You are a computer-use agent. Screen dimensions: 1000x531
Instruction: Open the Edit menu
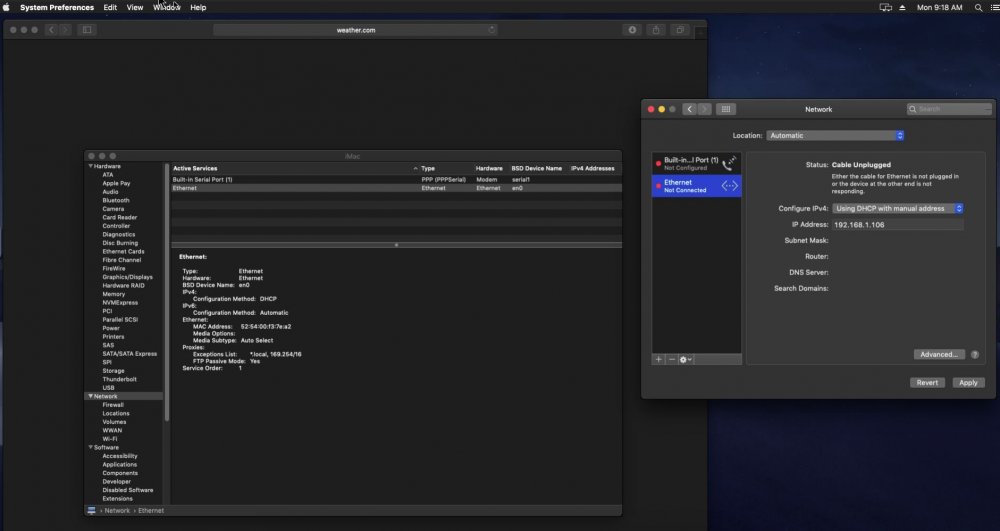[x=110, y=8]
